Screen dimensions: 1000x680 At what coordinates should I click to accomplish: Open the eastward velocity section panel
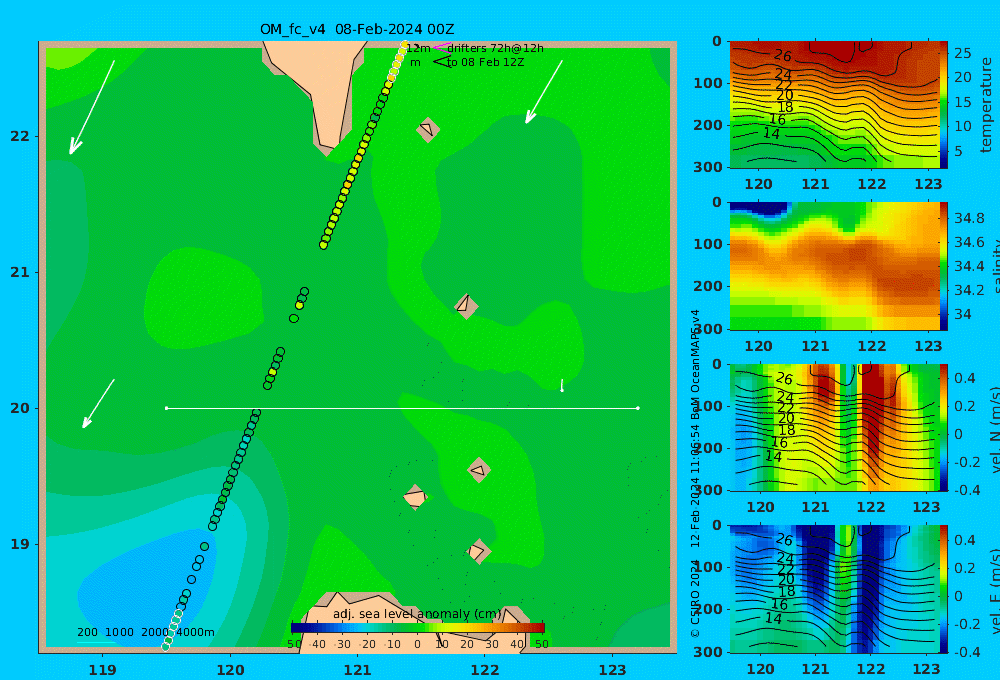(x=834, y=589)
